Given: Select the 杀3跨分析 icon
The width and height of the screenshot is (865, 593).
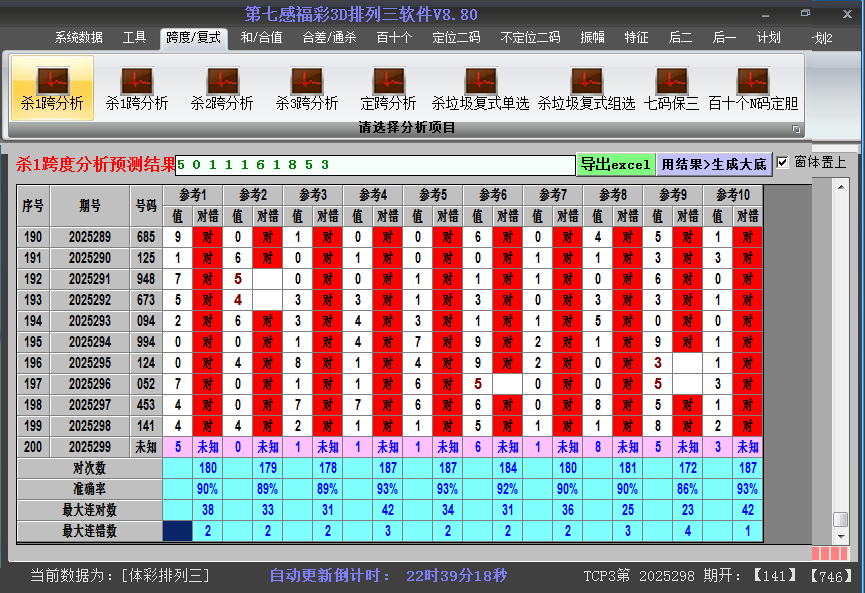Looking at the screenshot, I should coord(307,88).
